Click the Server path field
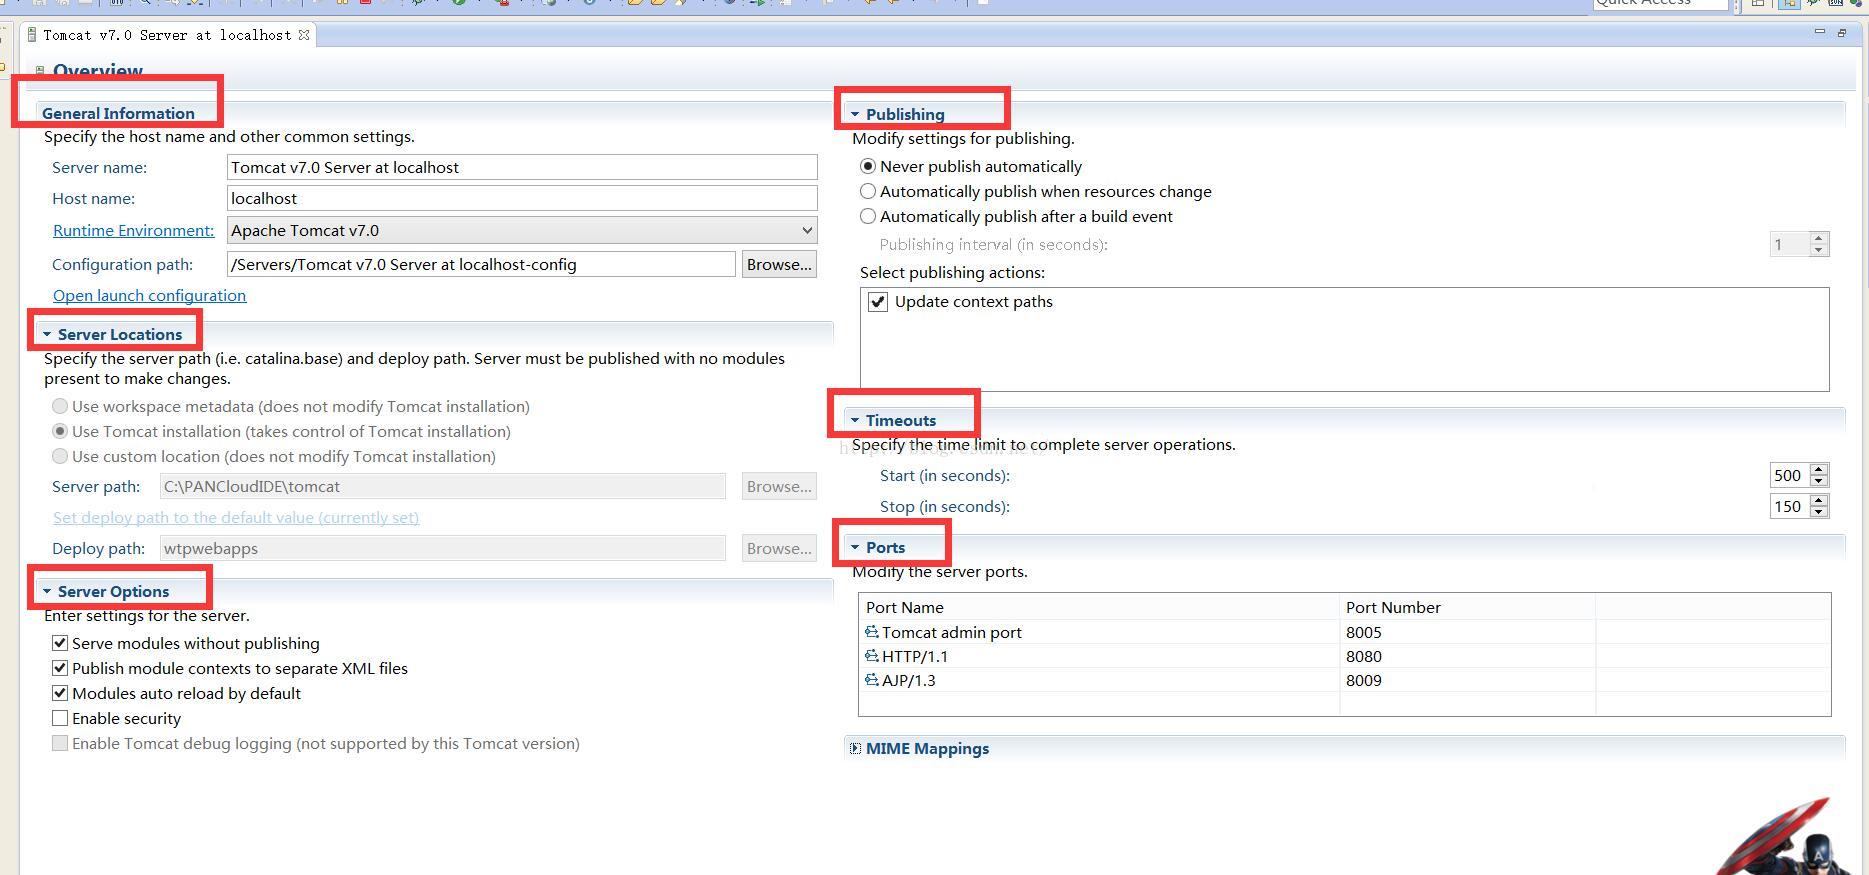 (x=443, y=486)
